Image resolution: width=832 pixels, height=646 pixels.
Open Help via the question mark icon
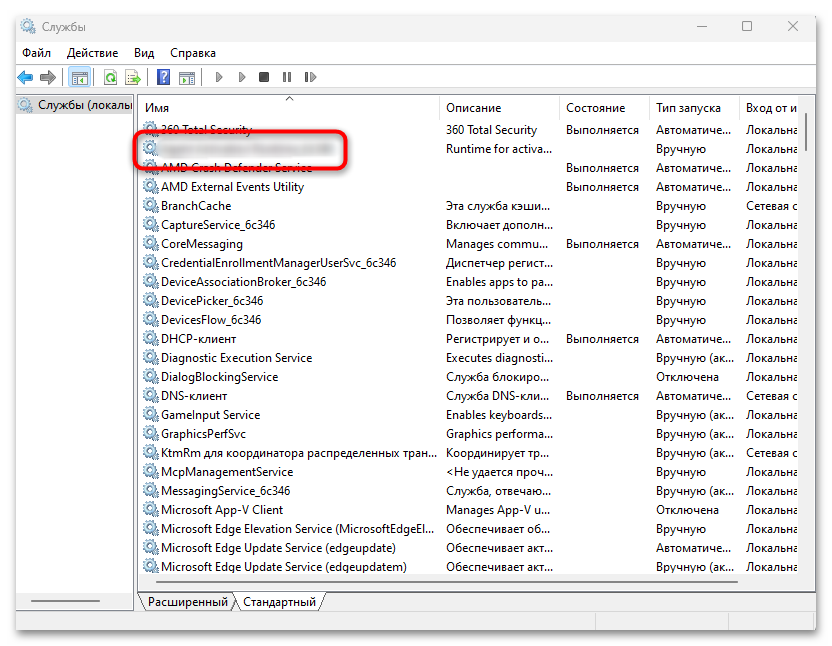pyautogui.click(x=163, y=77)
